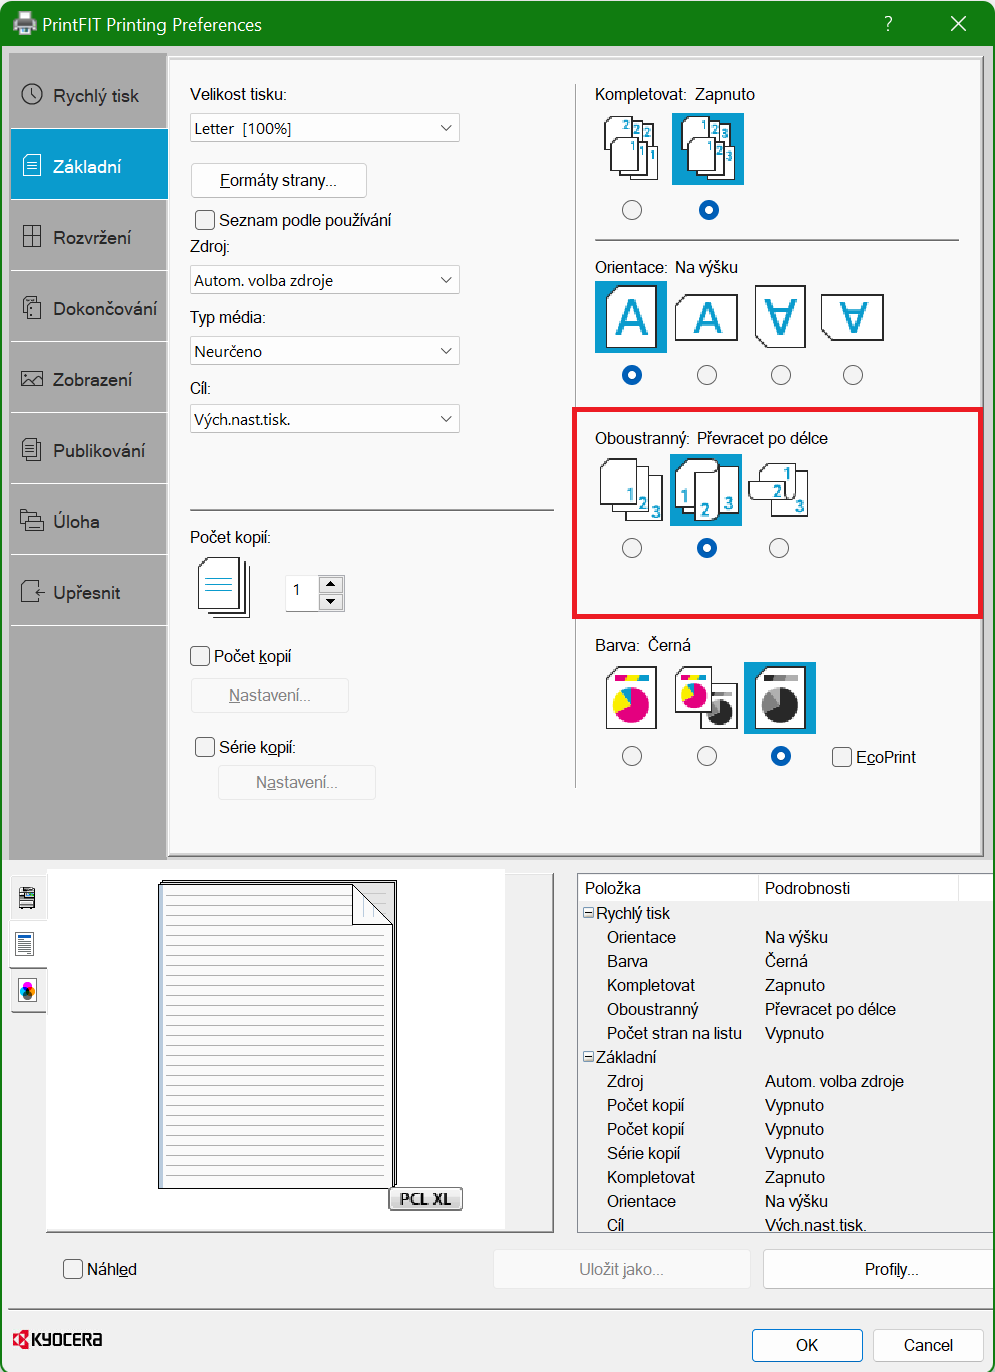
Task: Expand the Typ média Neurčeno dropdown
Action: 325,351
